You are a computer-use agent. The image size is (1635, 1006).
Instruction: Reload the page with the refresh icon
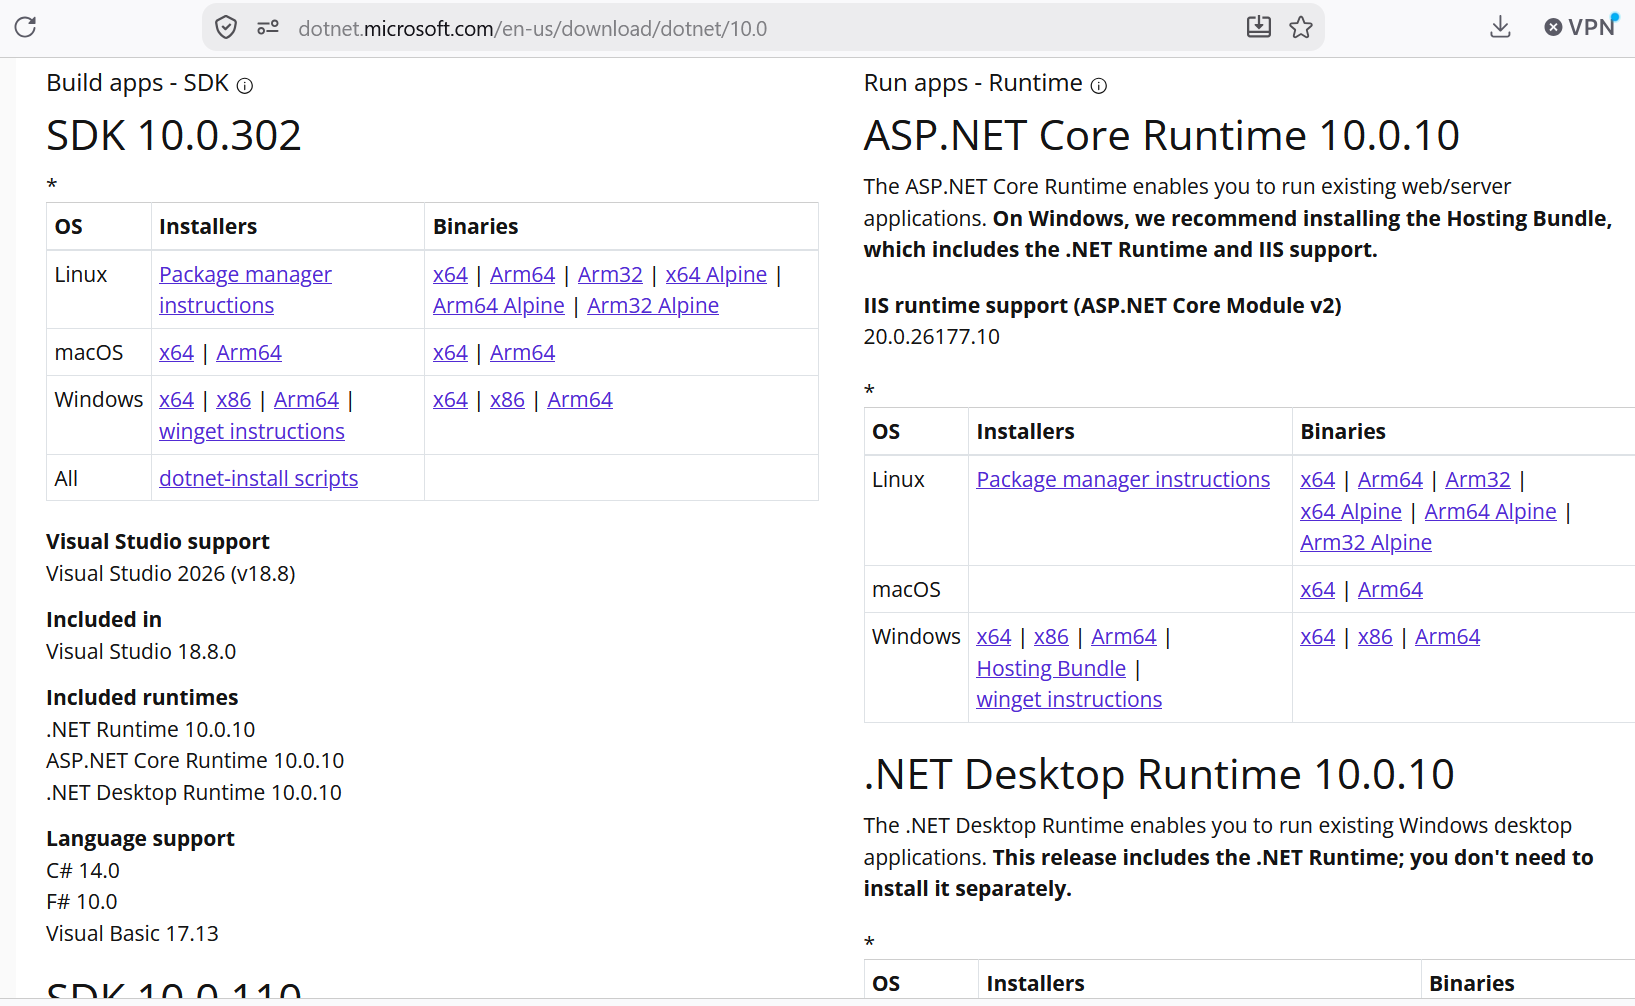26,27
